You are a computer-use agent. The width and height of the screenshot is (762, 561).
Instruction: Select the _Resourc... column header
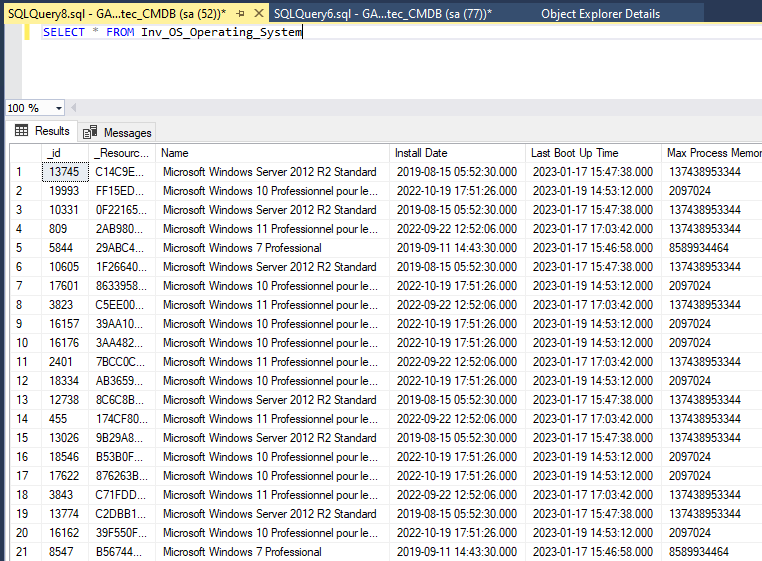pyautogui.click(x=122, y=153)
